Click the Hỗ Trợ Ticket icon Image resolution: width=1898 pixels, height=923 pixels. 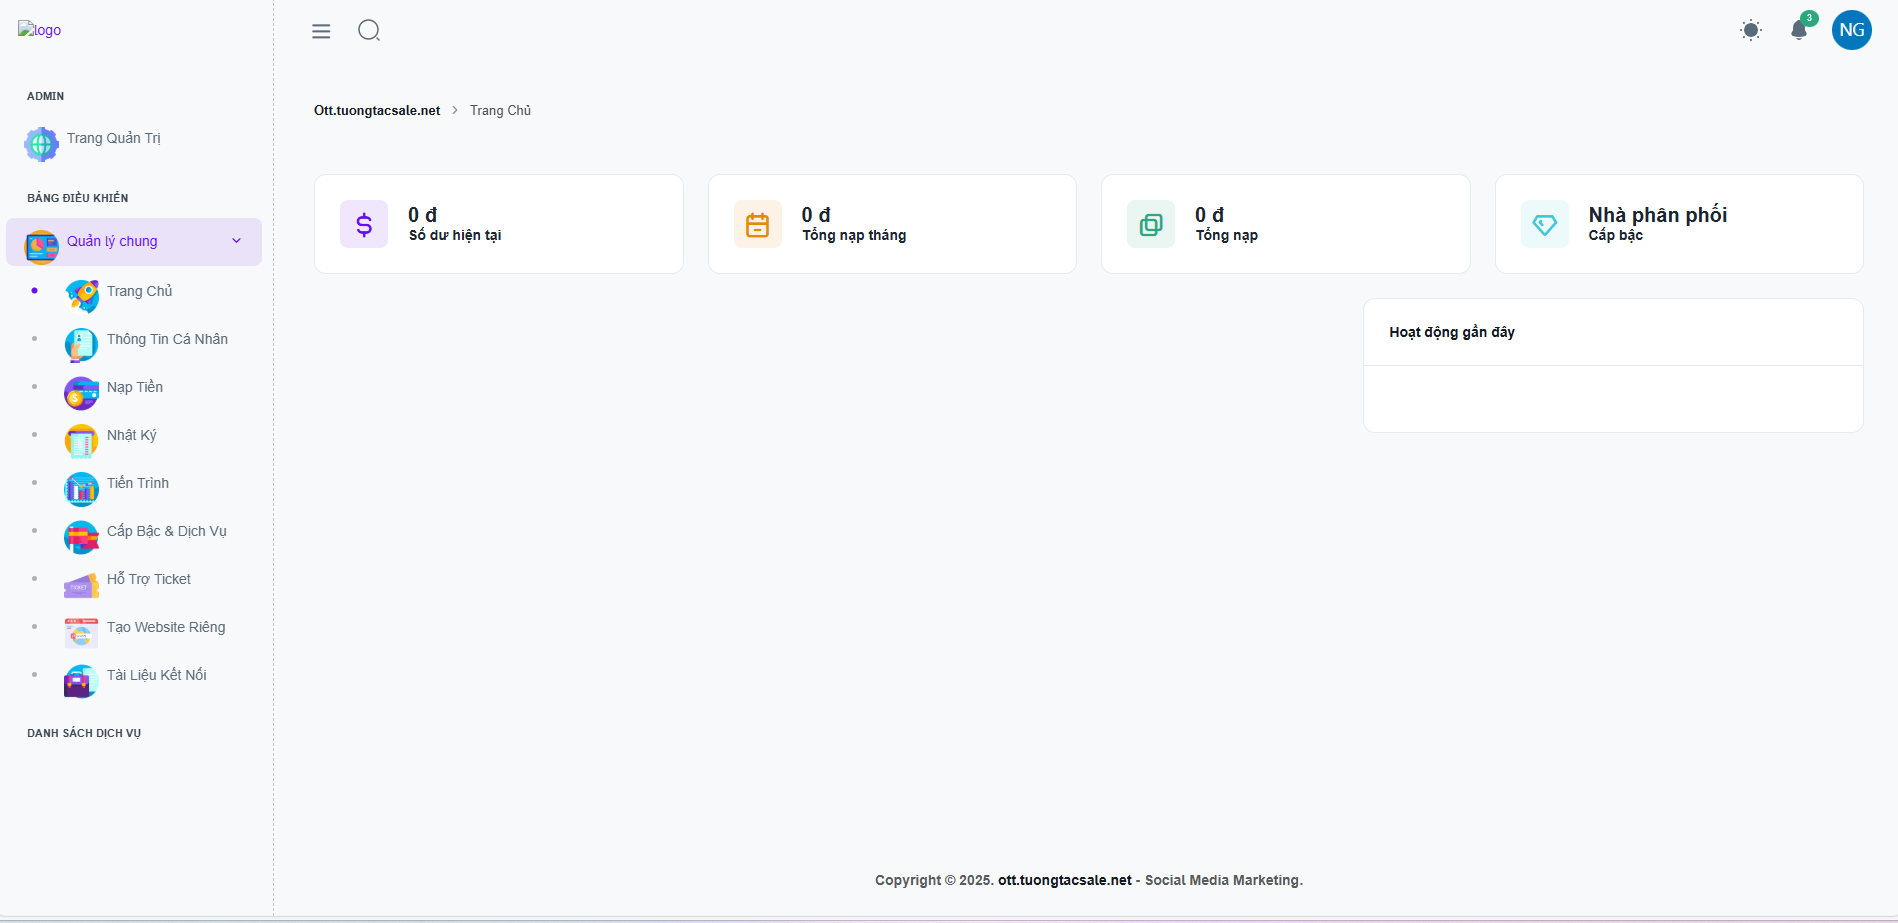pyautogui.click(x=81, y=585)
